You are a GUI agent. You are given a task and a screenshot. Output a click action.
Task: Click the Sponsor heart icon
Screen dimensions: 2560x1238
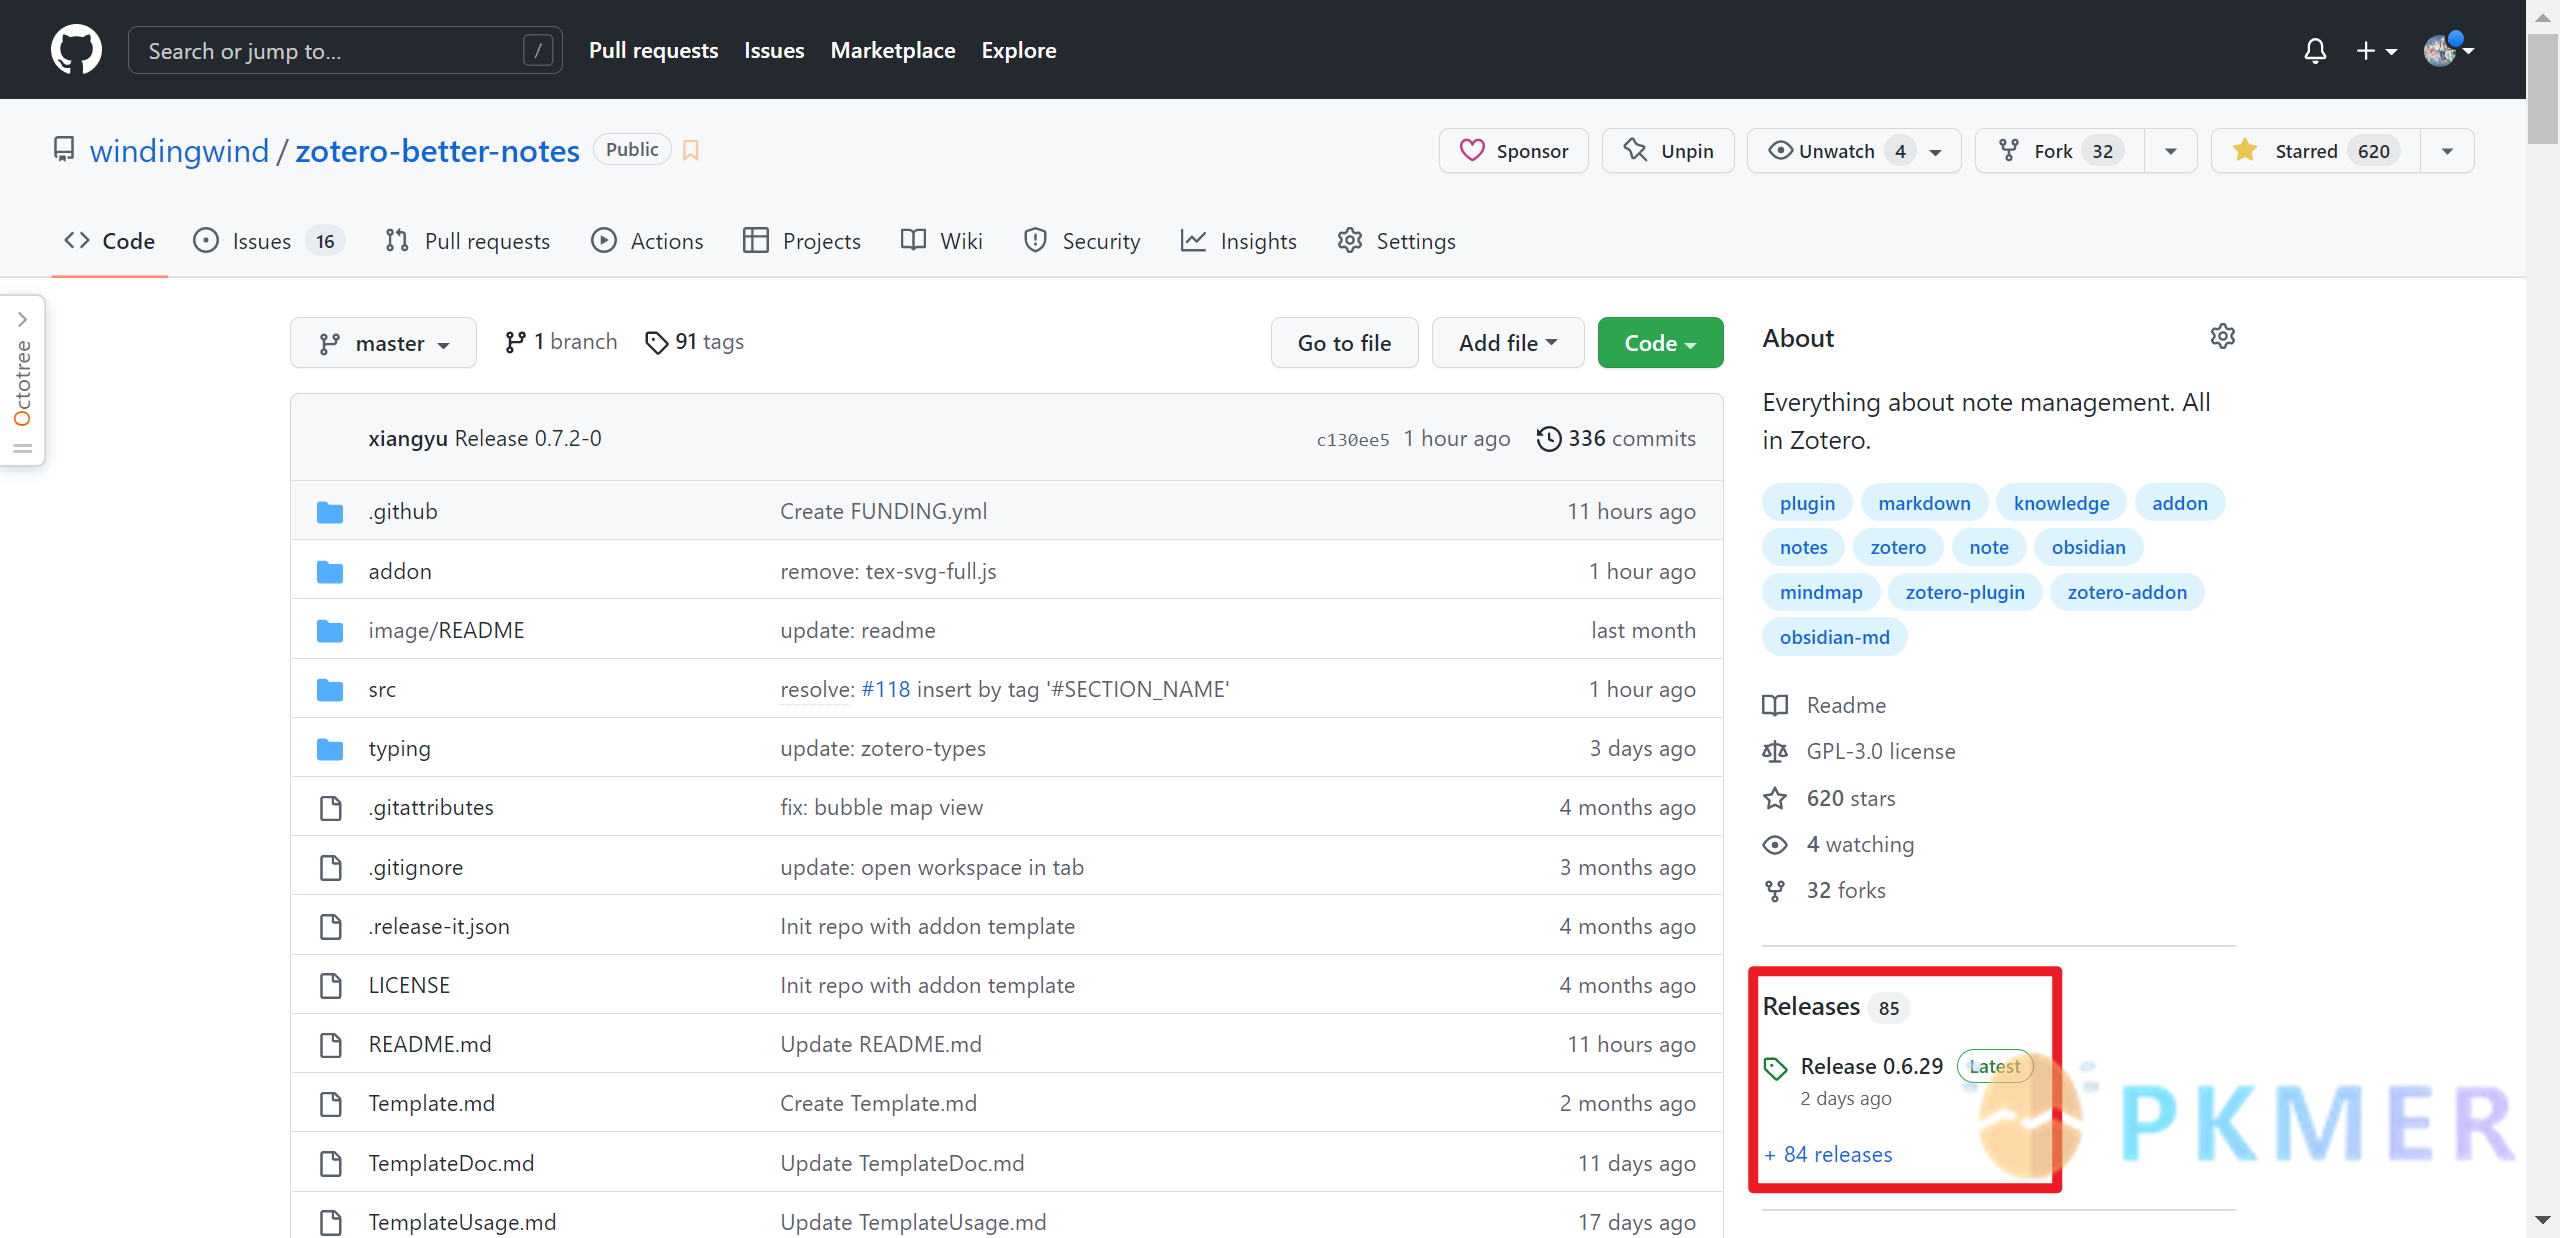click(1469, 150)
